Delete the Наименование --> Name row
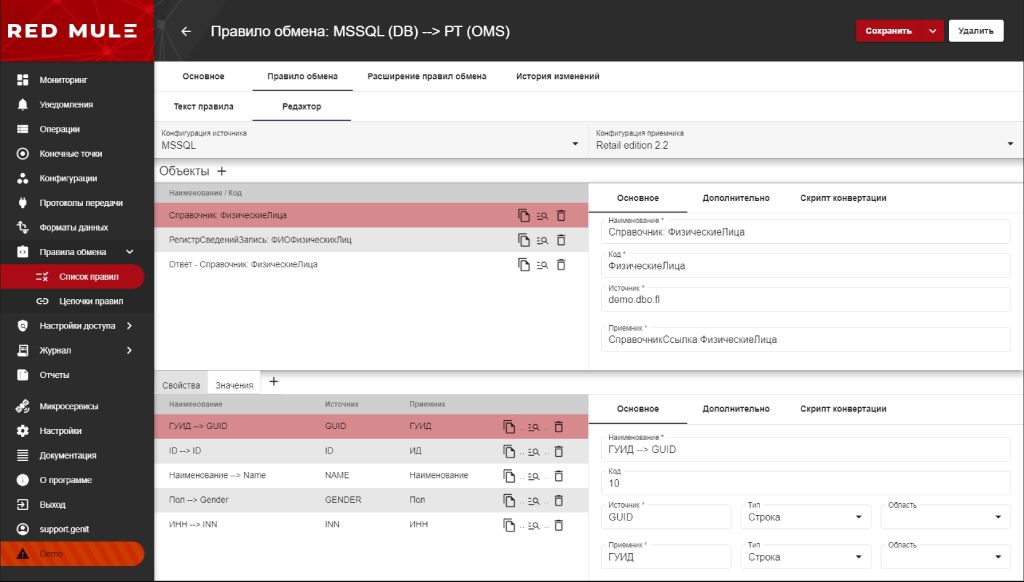This screenshot has height=582, width=1024. [x=558, y=476]
